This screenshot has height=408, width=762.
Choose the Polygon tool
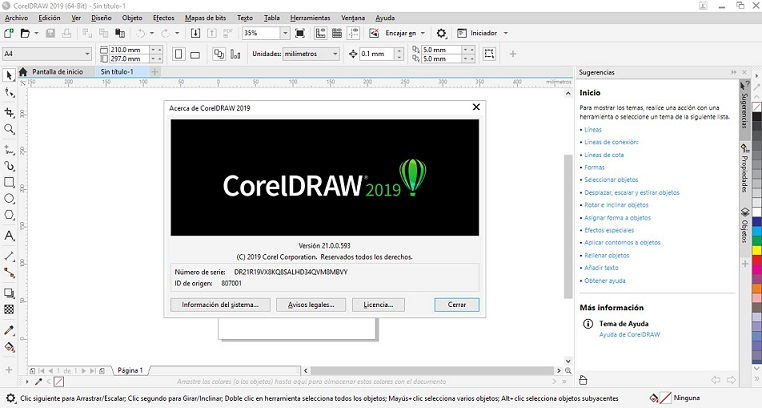click(9, 215)
